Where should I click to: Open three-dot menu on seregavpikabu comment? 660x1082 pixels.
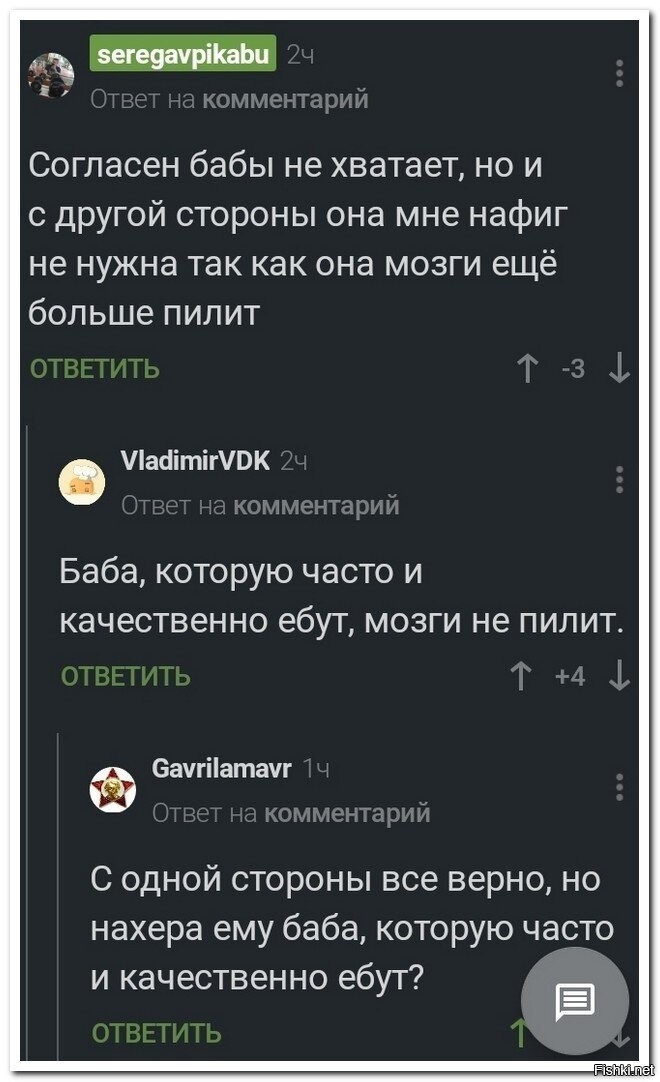(x=619, y=73)
